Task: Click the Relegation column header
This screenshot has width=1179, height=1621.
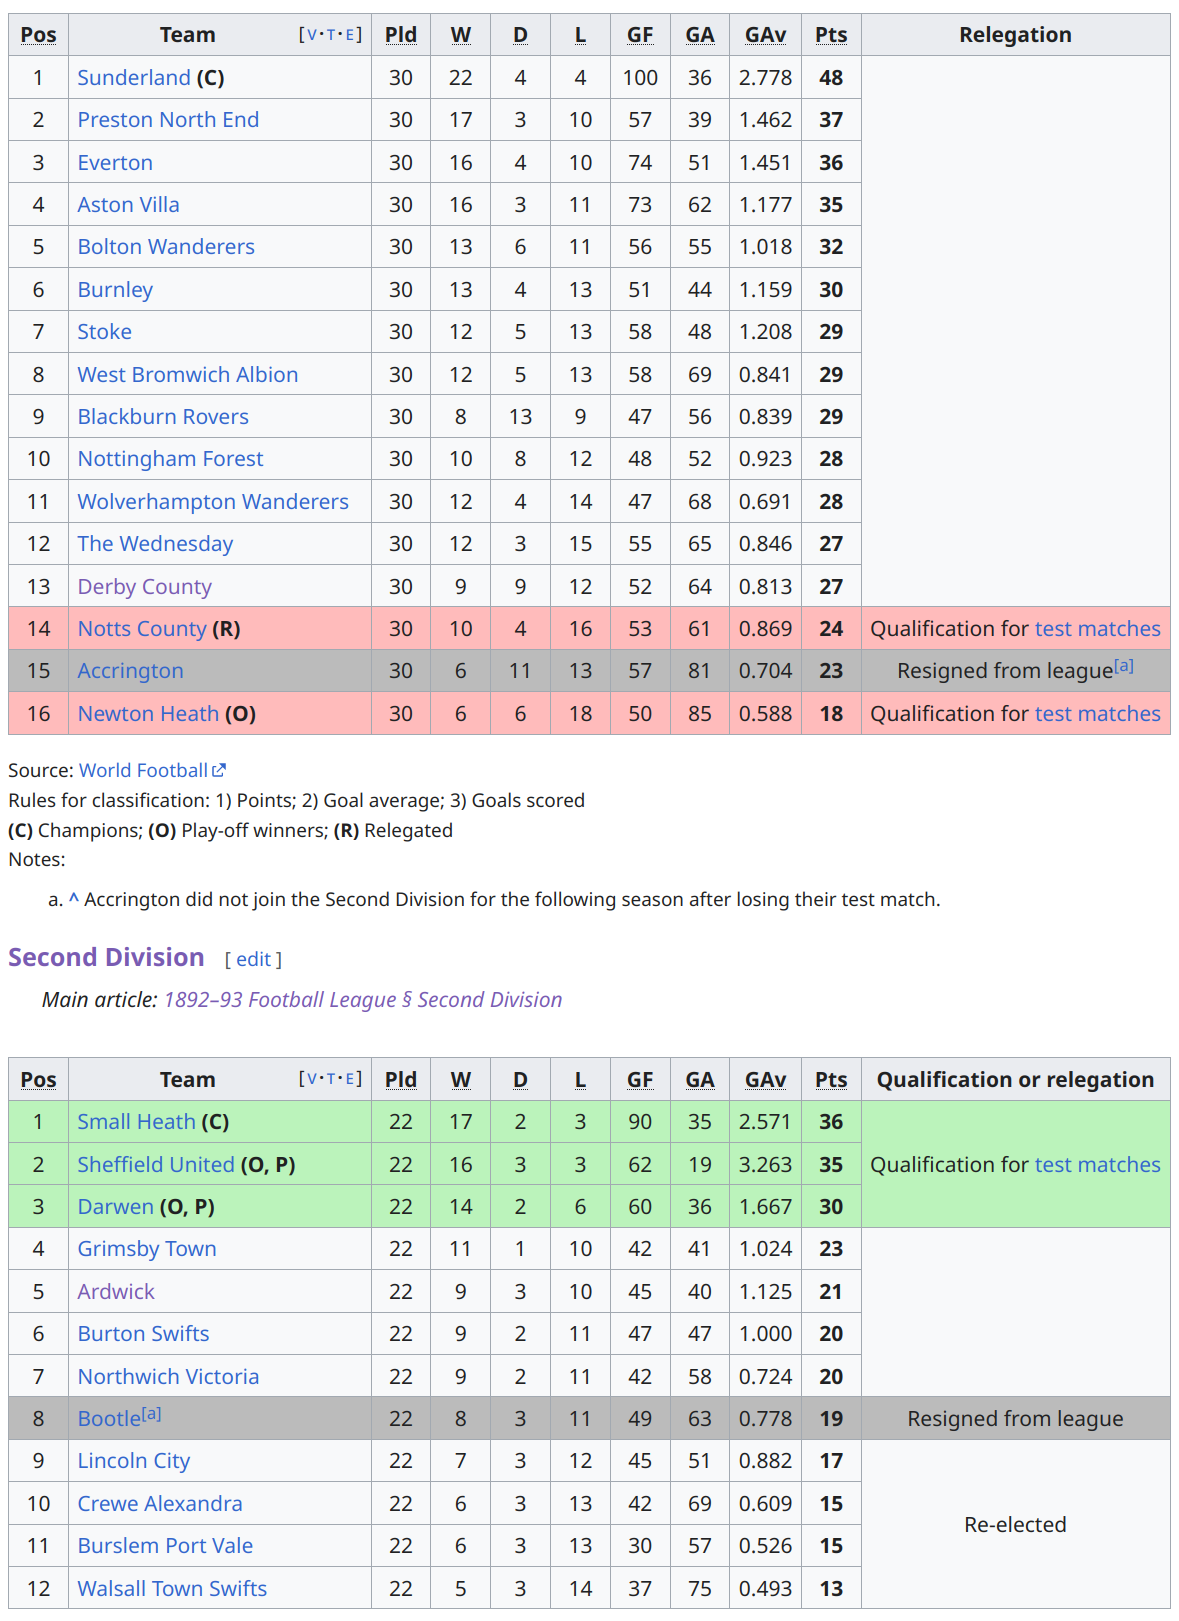Action: [1015, 35]
